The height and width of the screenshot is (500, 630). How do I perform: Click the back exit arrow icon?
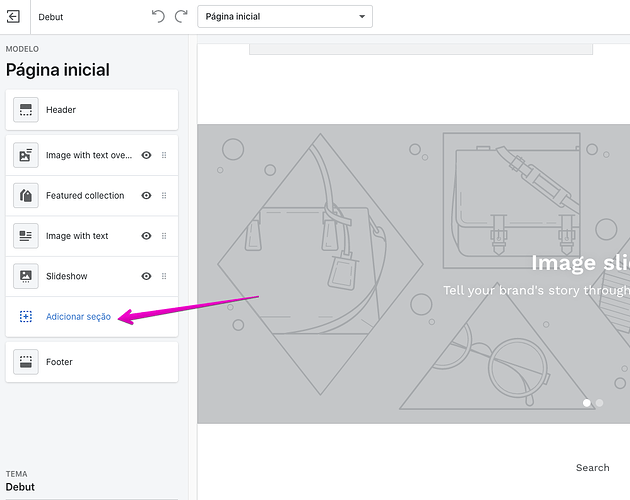[x=13, y=17]
